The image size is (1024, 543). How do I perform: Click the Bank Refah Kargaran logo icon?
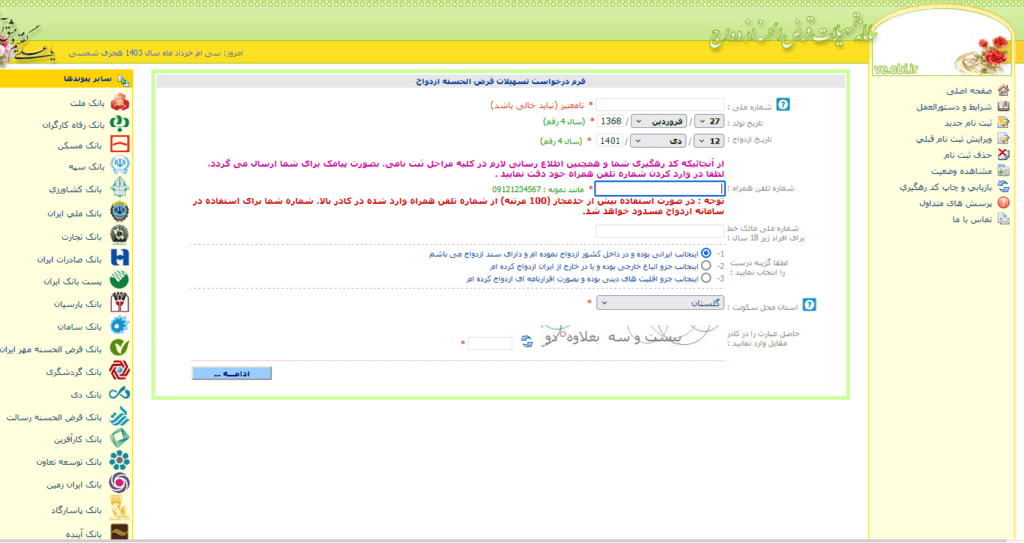[x=120, y=123]
